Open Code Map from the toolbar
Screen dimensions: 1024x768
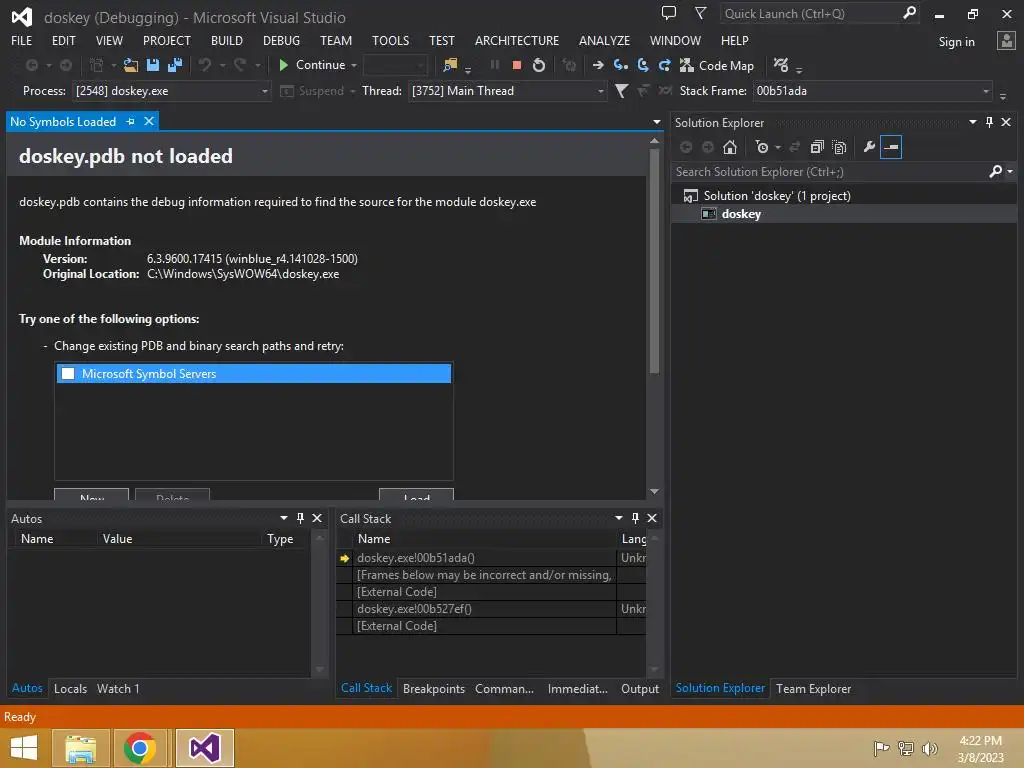pyautogui.click(x=716, y=65)
